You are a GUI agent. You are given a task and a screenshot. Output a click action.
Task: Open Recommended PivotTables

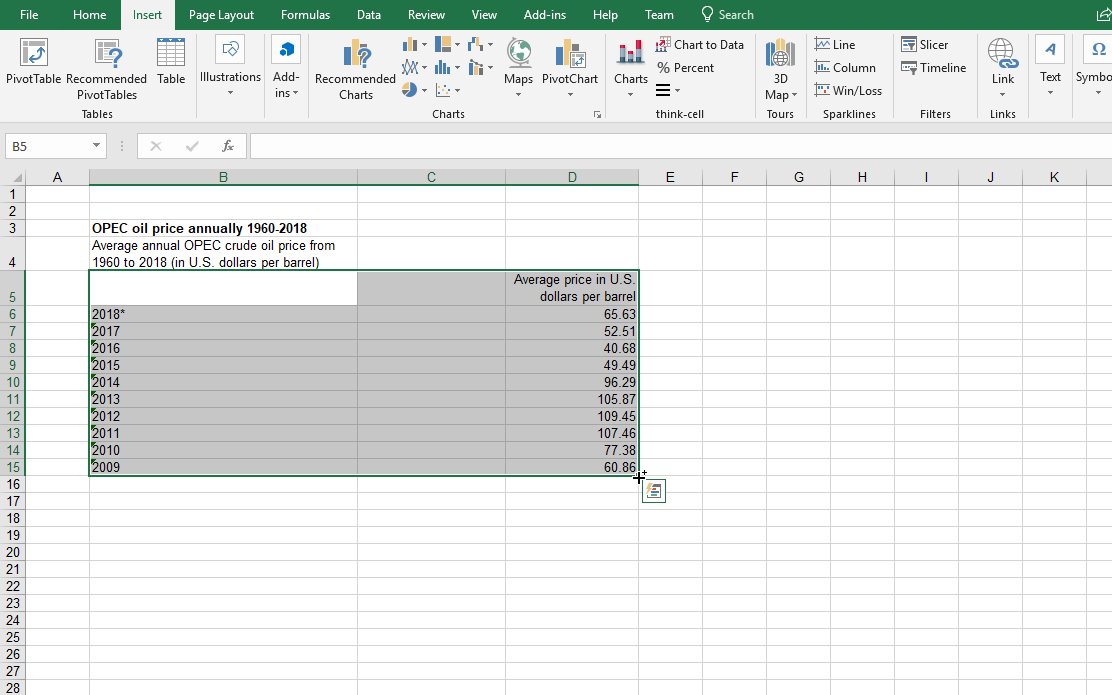pos(106,70)
